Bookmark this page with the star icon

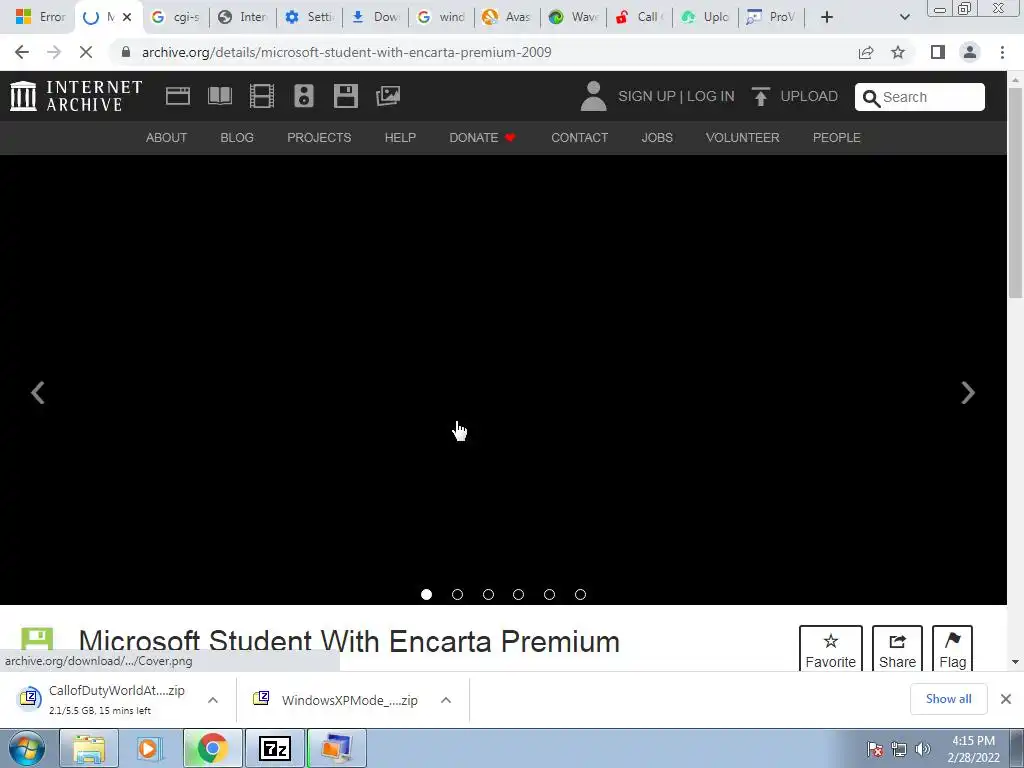[x=898, y=52]
